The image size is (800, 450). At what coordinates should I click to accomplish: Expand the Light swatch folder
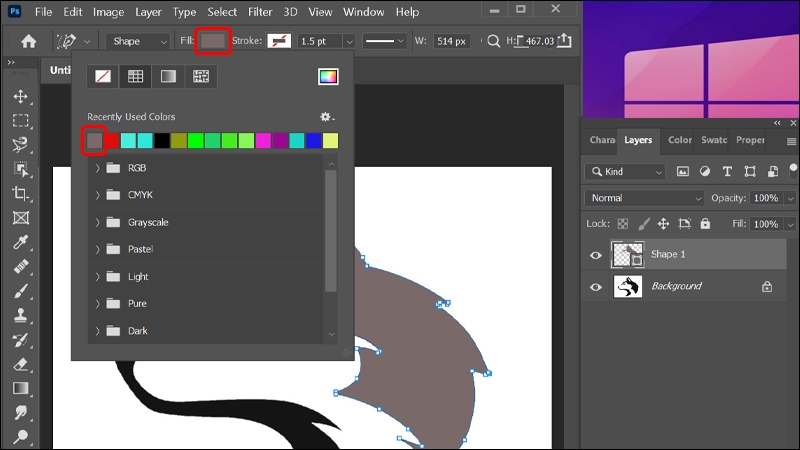click(97, 277)
